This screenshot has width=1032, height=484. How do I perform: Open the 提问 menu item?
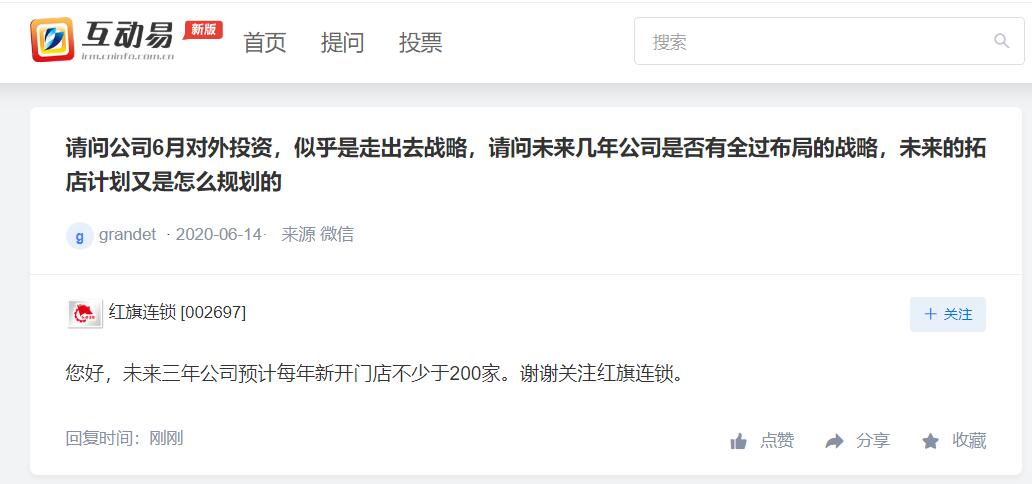(x=342, y=42)
